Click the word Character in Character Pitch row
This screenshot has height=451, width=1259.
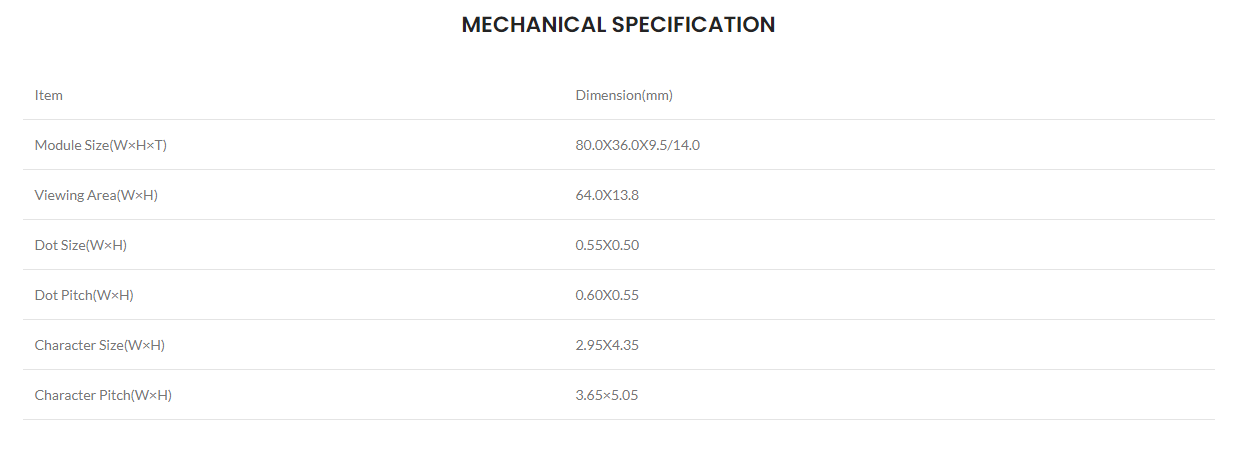(x=65, y=395)
